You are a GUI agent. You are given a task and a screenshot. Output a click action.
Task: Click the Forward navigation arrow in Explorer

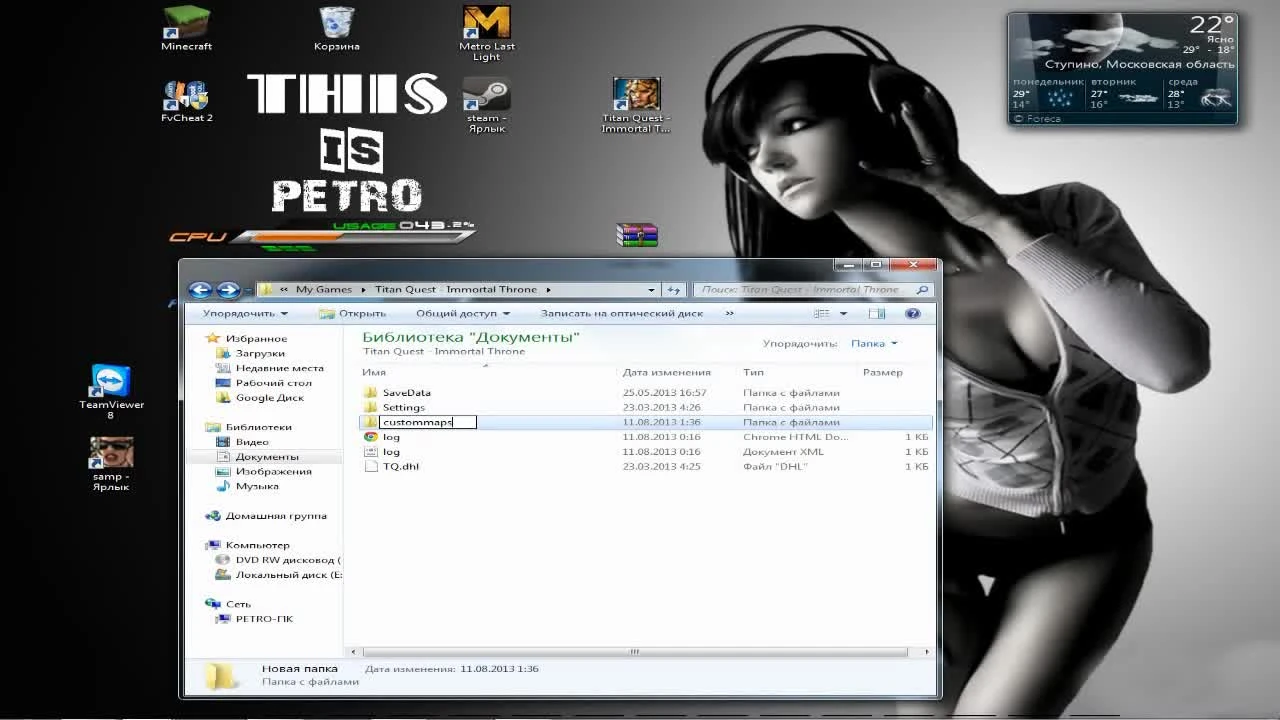[228, 290]
